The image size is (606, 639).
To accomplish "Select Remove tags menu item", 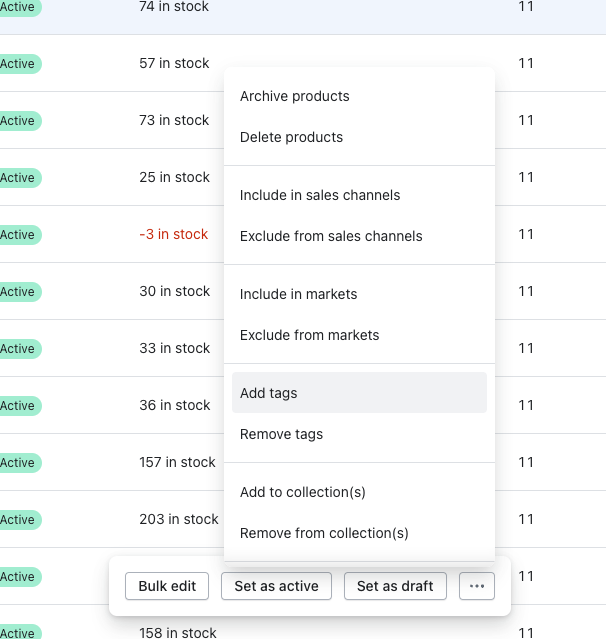I will pos(281,434).
